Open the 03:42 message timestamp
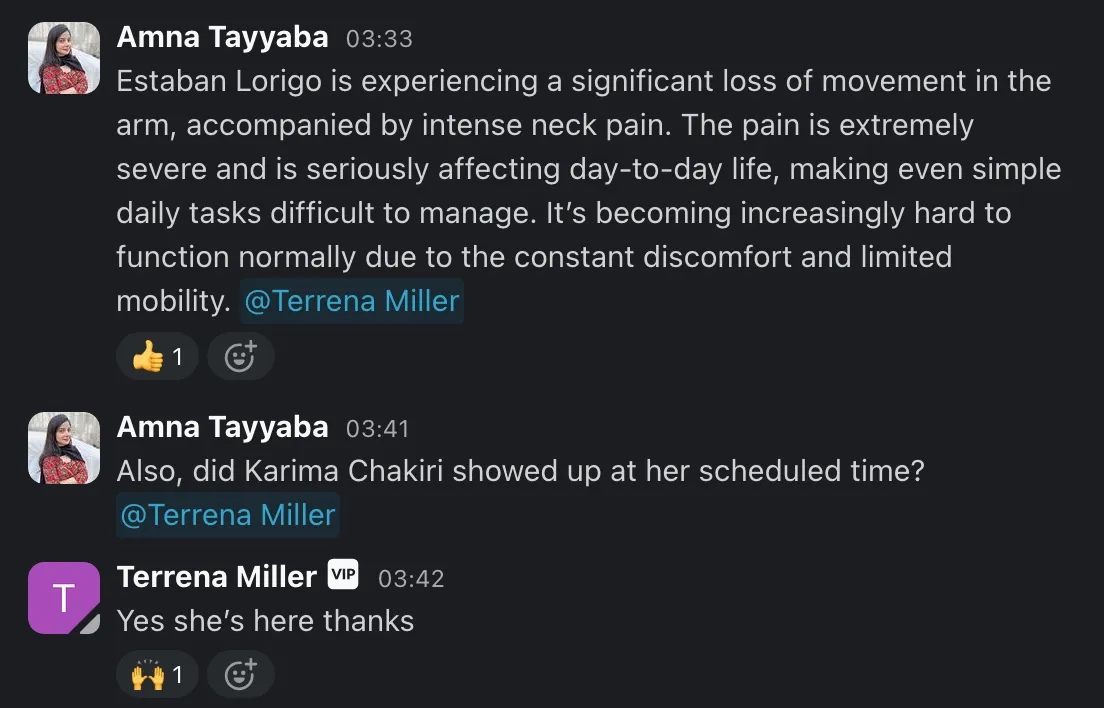This screenshot has width=1104, height=708. 411,579
